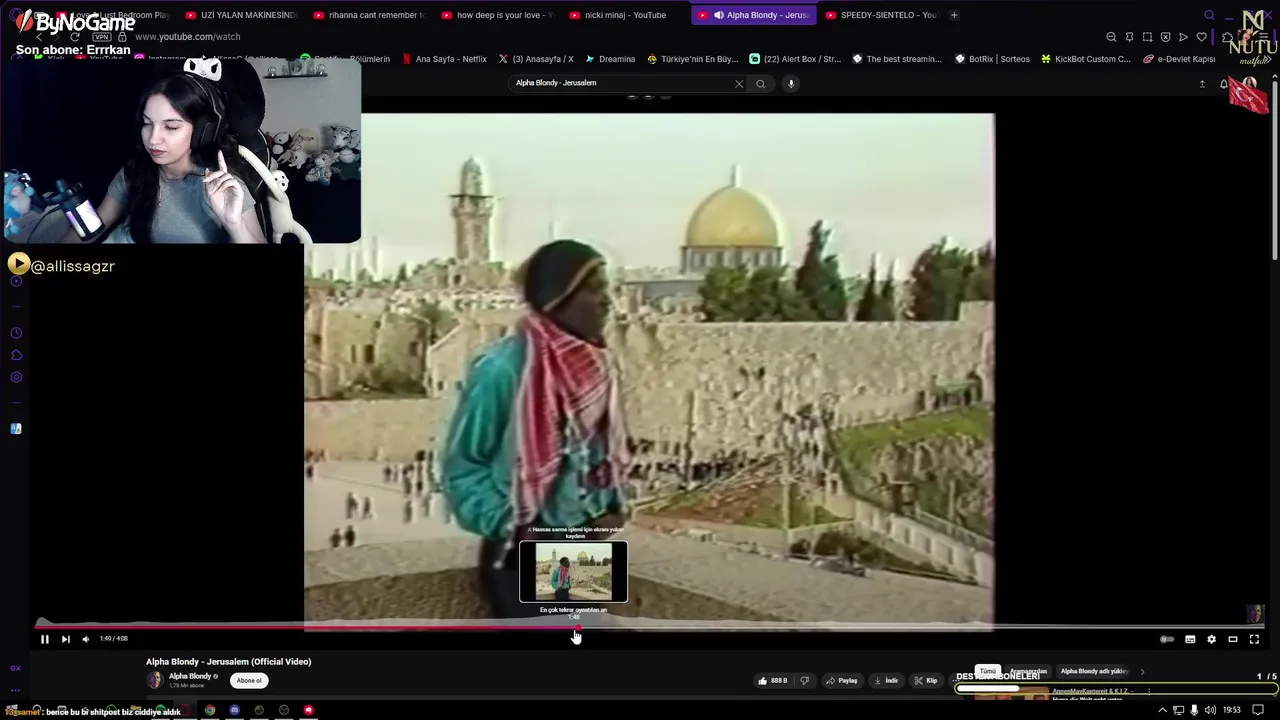Start voice search with microphone
Image resolution: width=1280 pixels, height=720 pixels.
coord(791,84)
